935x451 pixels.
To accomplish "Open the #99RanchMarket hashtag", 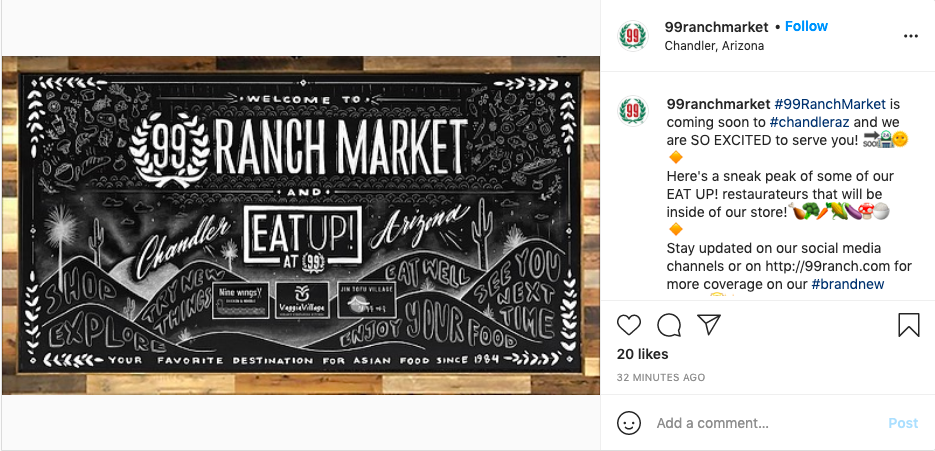I will coord(830,104).
